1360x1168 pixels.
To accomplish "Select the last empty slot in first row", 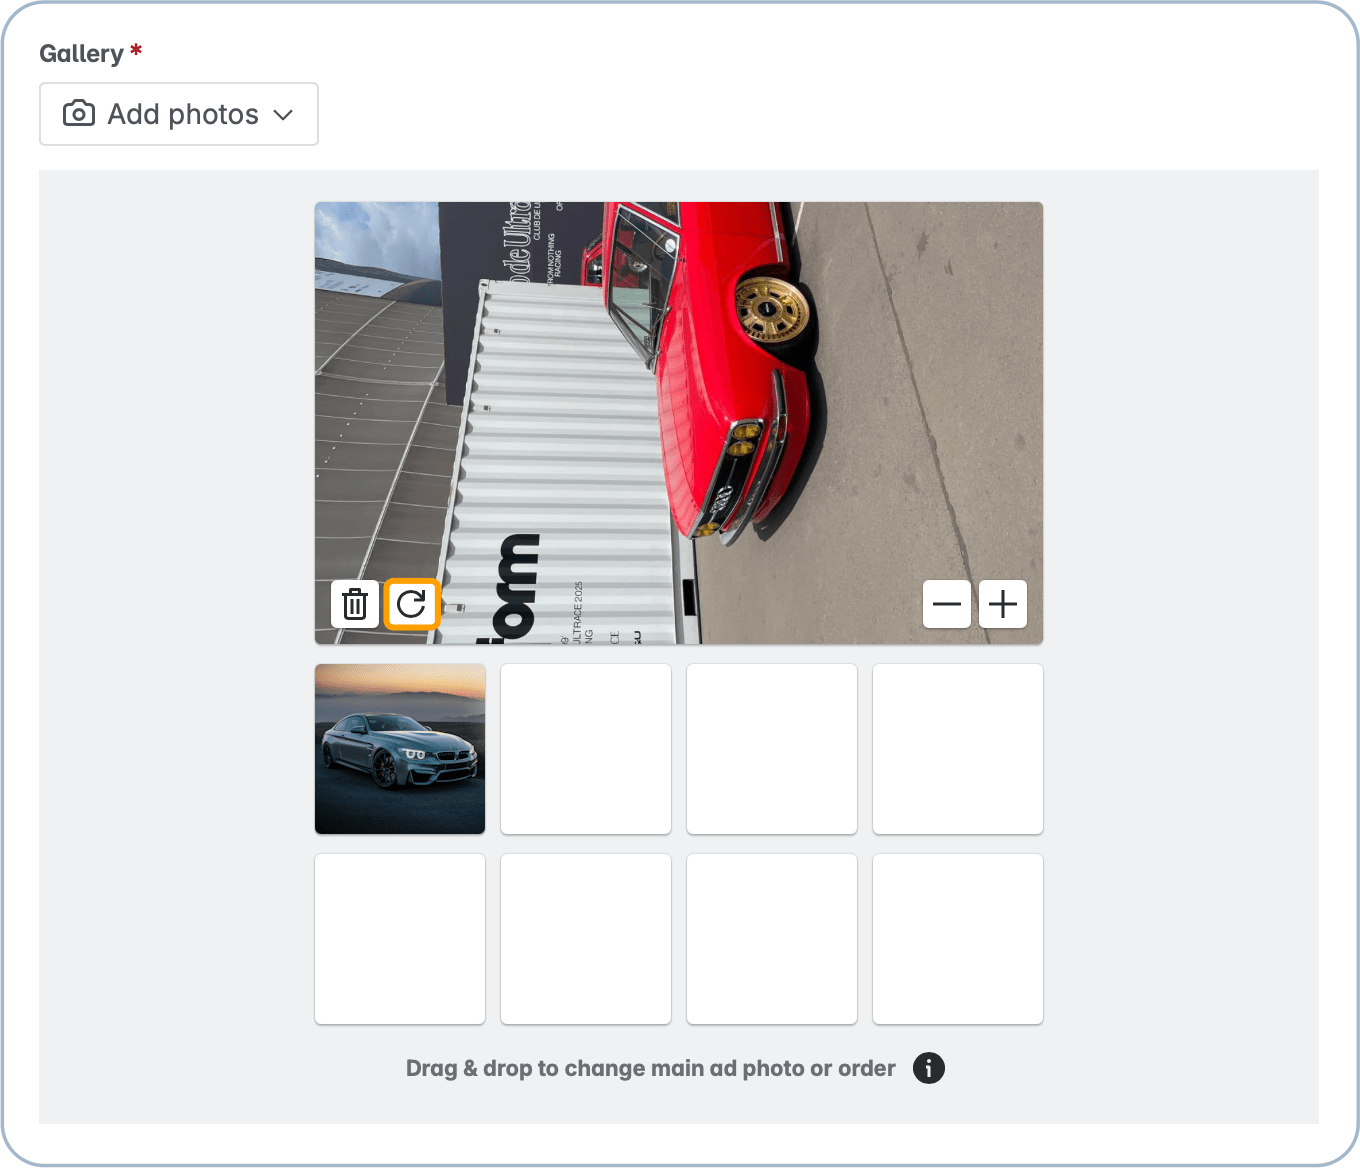I will click(x=958, y=749).
